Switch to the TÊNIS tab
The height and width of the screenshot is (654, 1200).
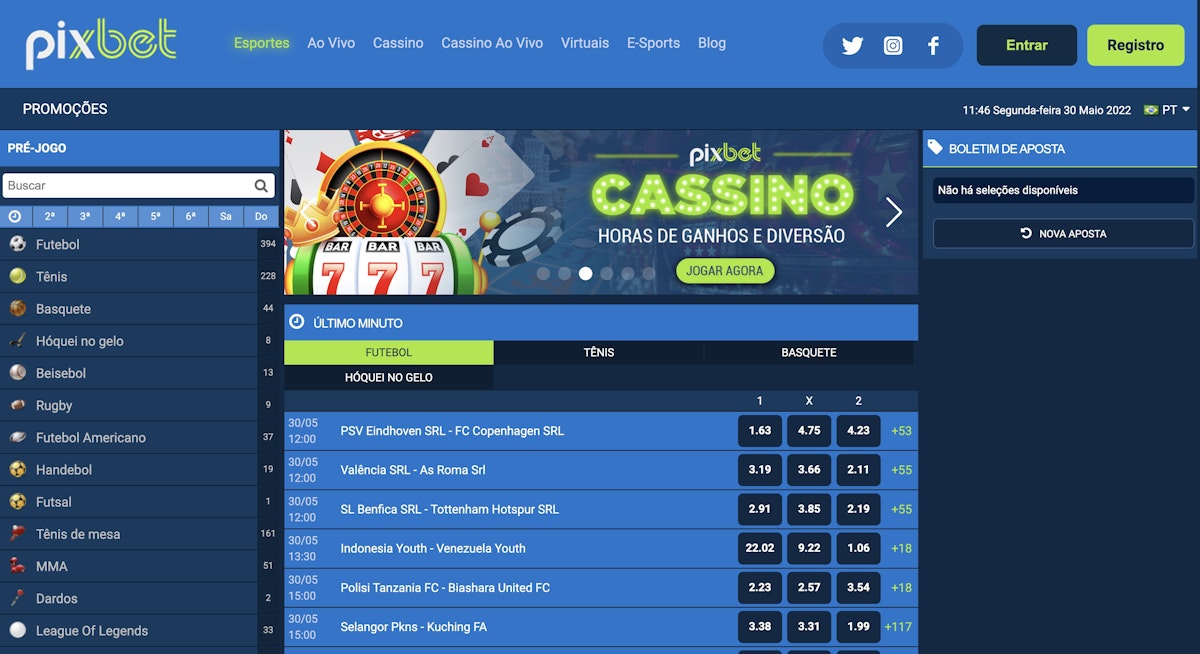coord(599,352)
